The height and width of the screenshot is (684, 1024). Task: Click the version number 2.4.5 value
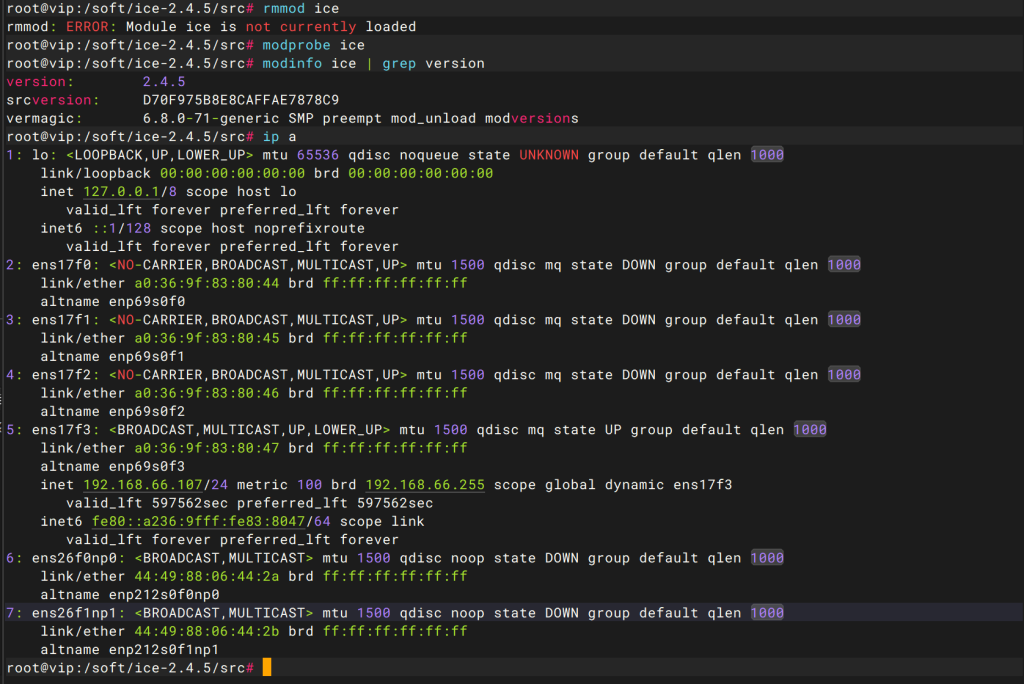click(164, 81)
